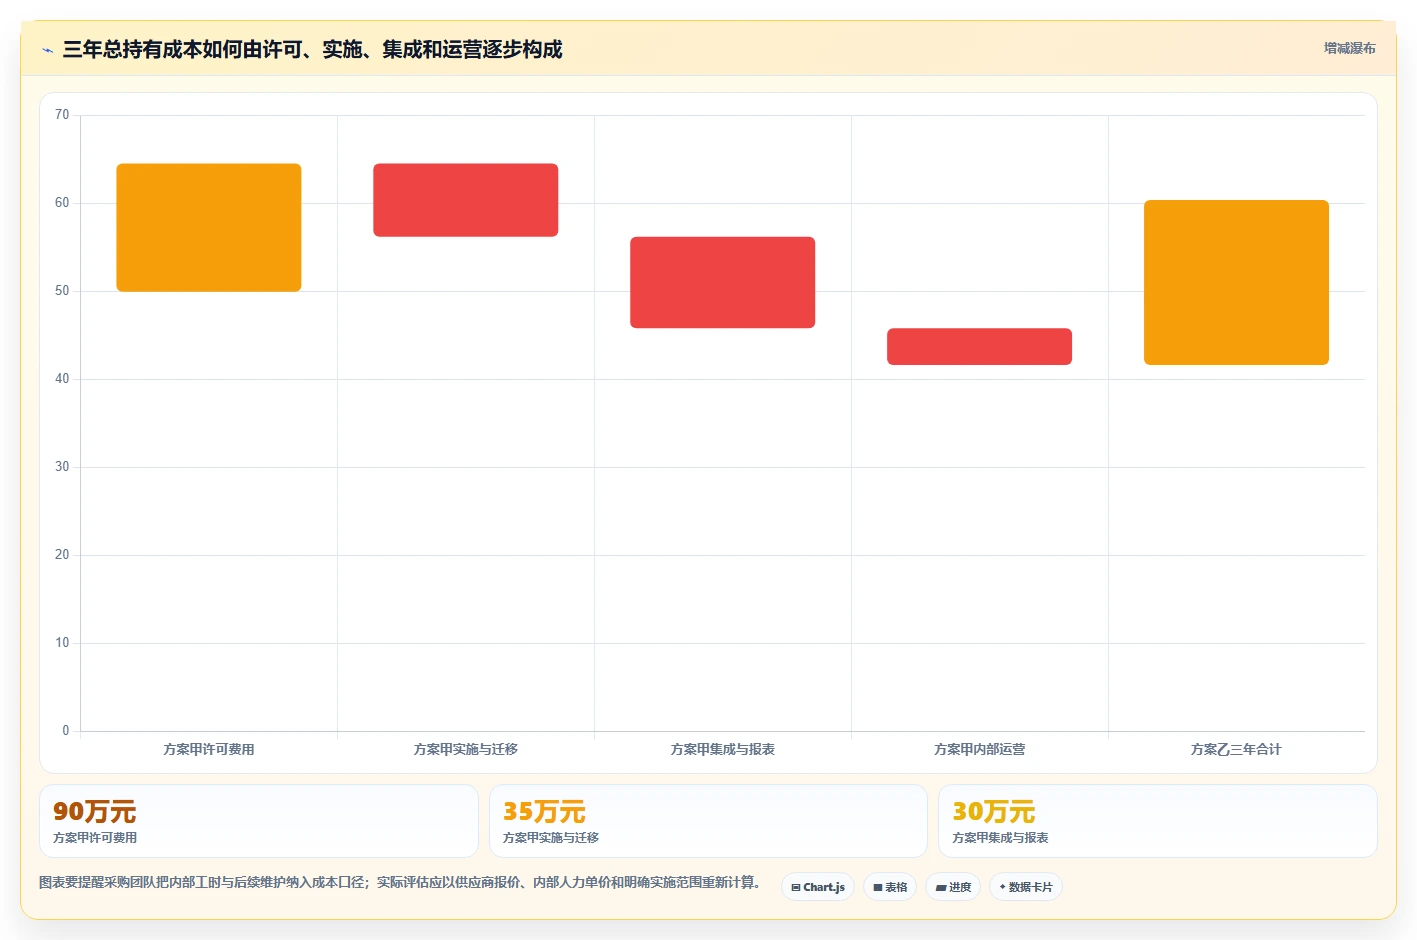
Task: Click the x-axis label 方案甲内部运营
Action: coord(980,749)
